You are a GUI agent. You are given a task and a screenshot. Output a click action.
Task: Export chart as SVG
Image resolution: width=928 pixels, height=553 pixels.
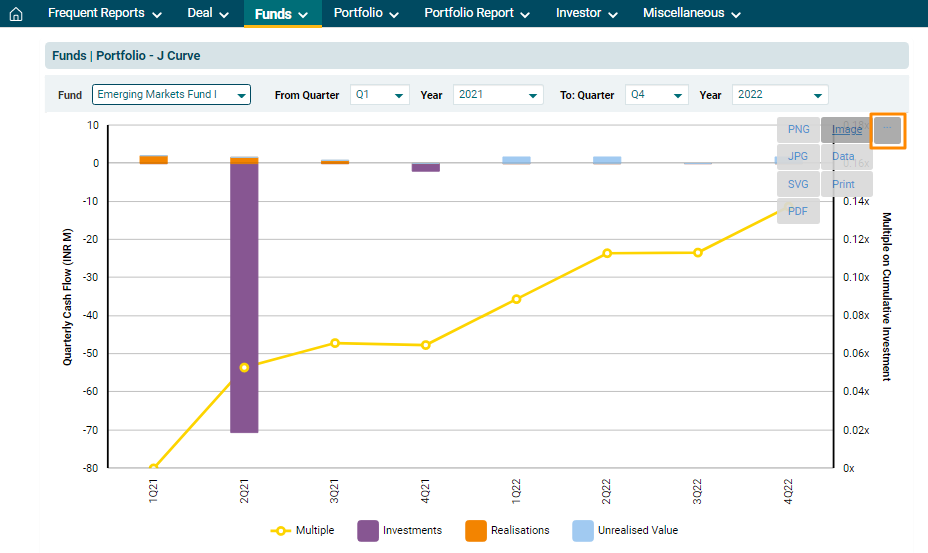[798, 184]
